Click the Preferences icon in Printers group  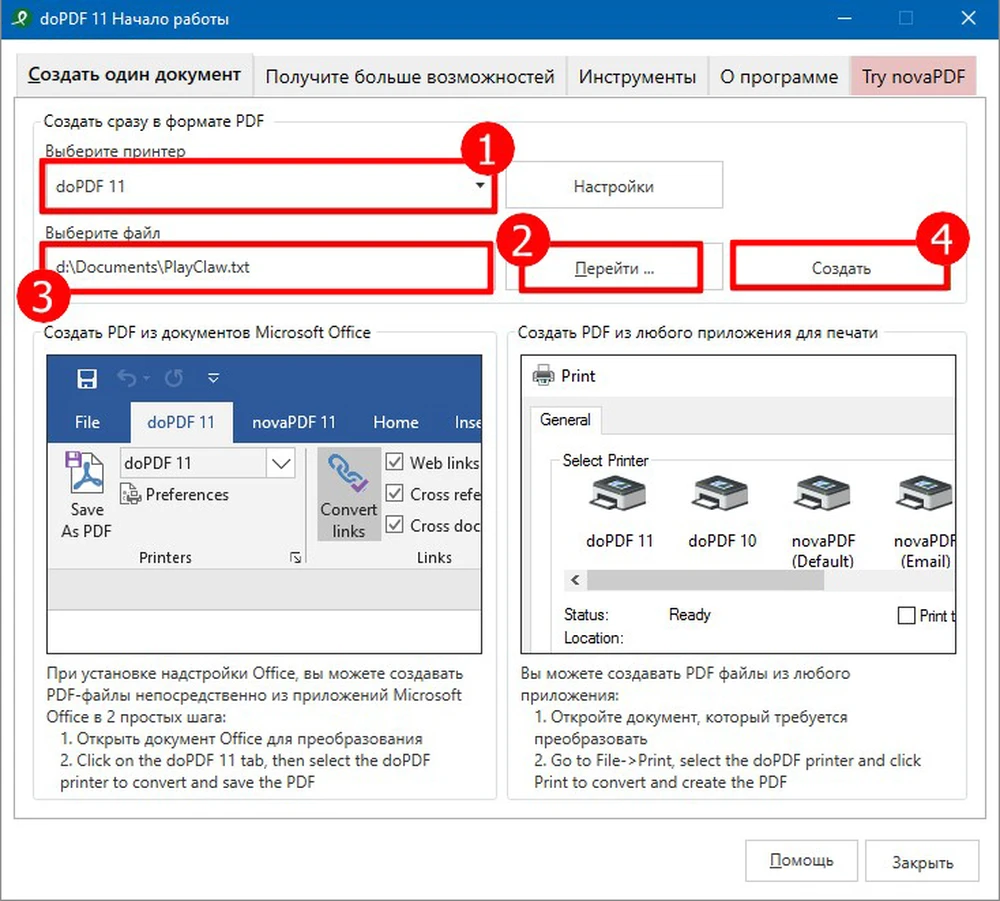130,495
